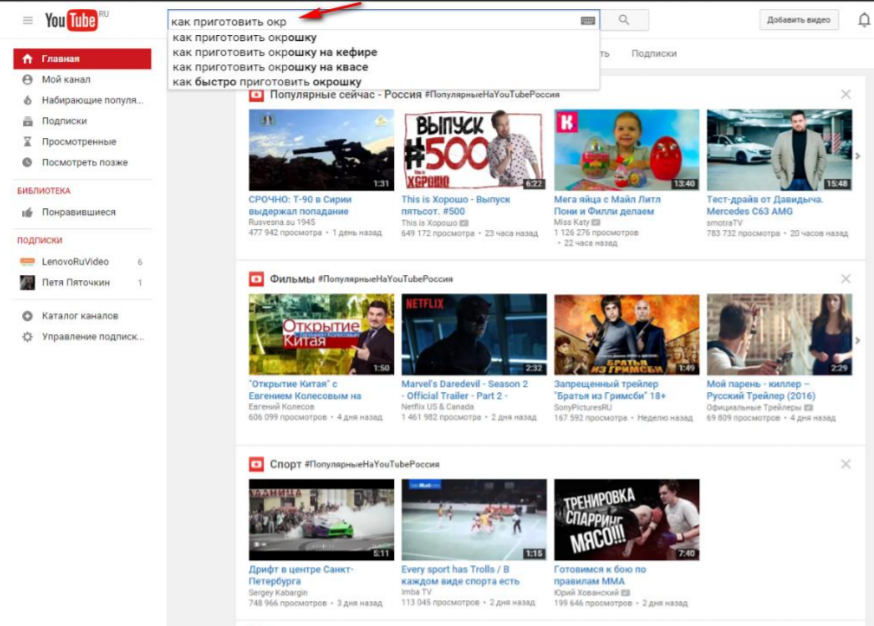
Task: Switch to the Подписки tab
Action: pos(654,54)
